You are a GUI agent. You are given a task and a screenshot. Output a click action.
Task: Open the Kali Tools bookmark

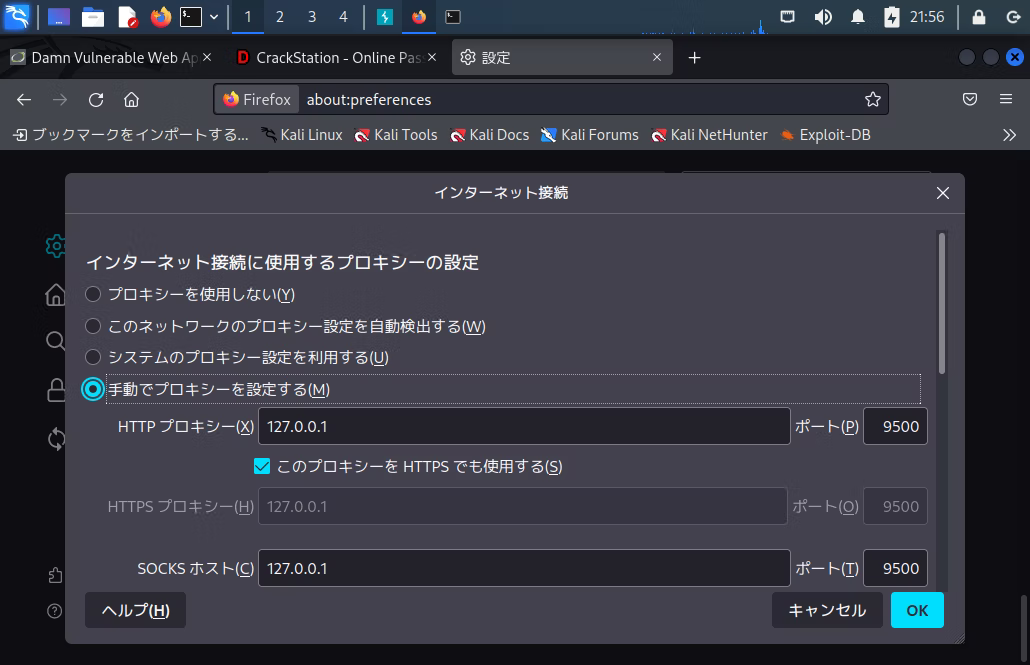pos(395,135)
